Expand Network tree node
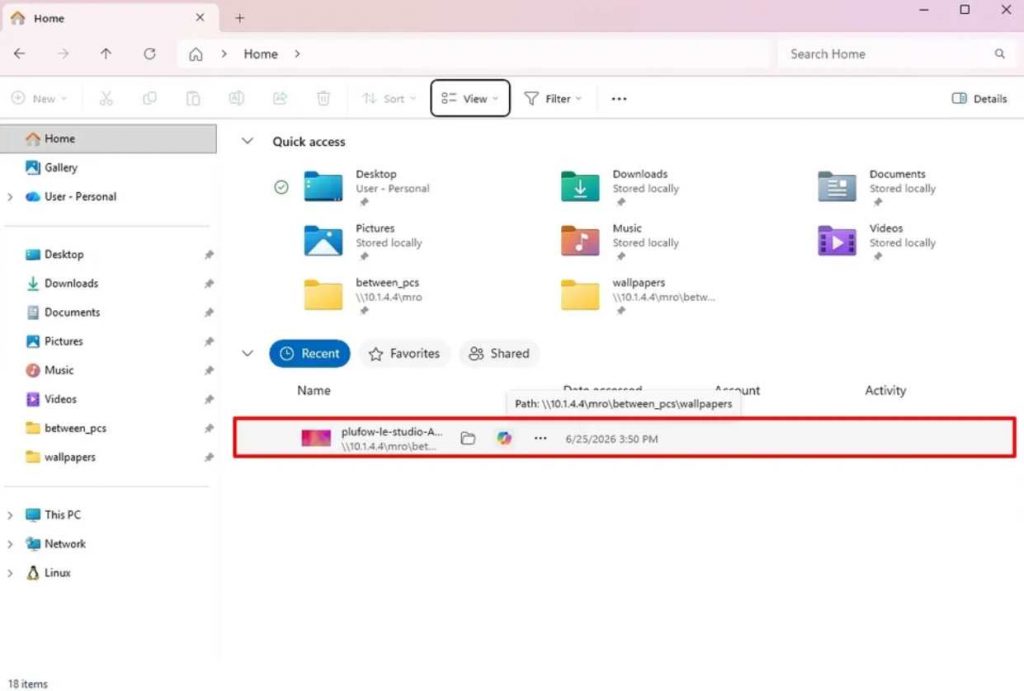Viewport: 1024px width, 691px height. (x=10, y=543)
